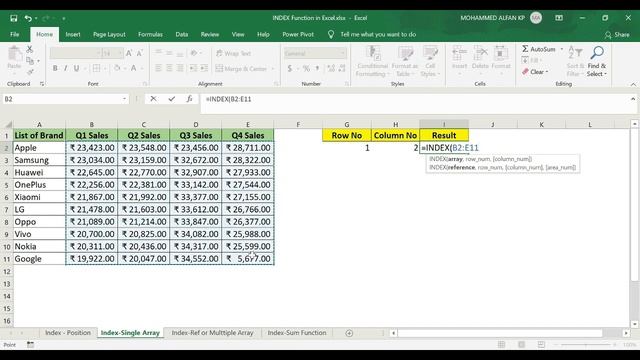Click the Column No header cell
The image size is (640, 360).
(395, 135)
